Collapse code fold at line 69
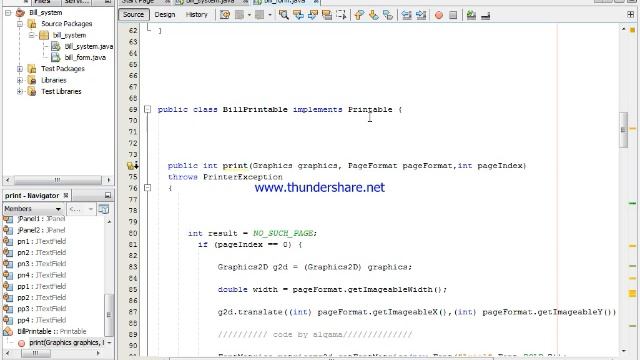 (x=147, y=109)
